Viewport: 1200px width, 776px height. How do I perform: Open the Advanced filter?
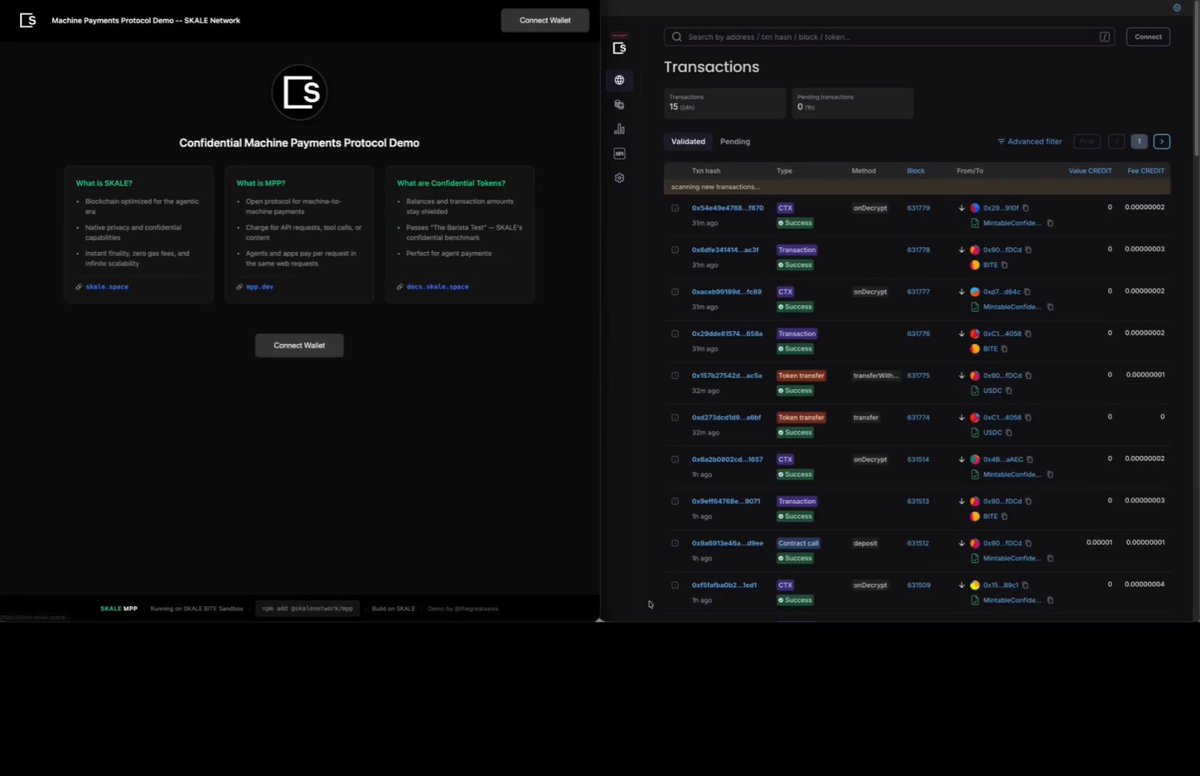pos(1030,142)
